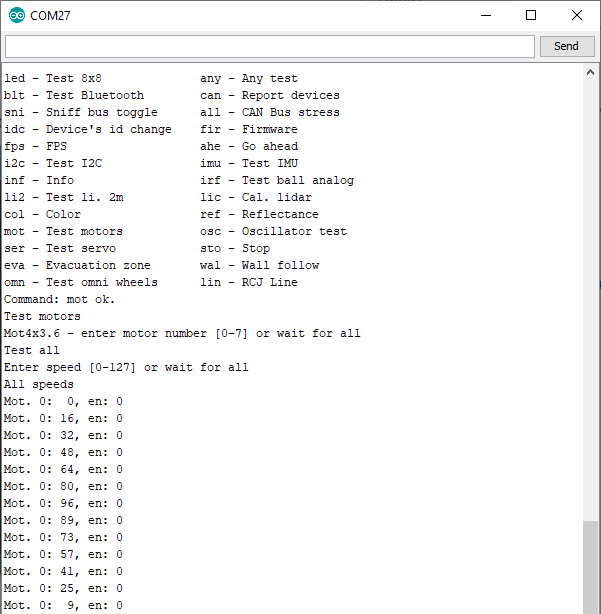The image size is (601, 614).
Task: Minimize the COM27 serial monitor window
Action: 486,16
